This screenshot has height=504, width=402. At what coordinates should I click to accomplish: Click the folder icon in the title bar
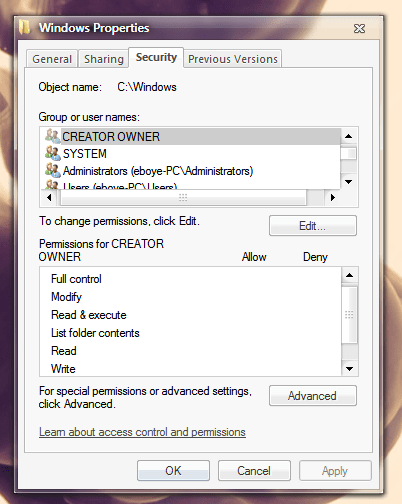pos(25,27)
